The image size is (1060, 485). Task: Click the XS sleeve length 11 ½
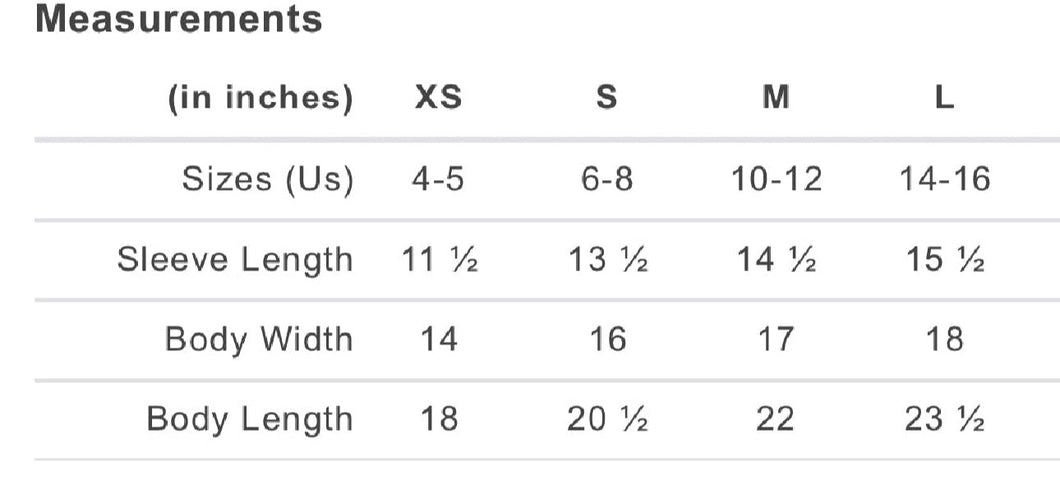438,259
